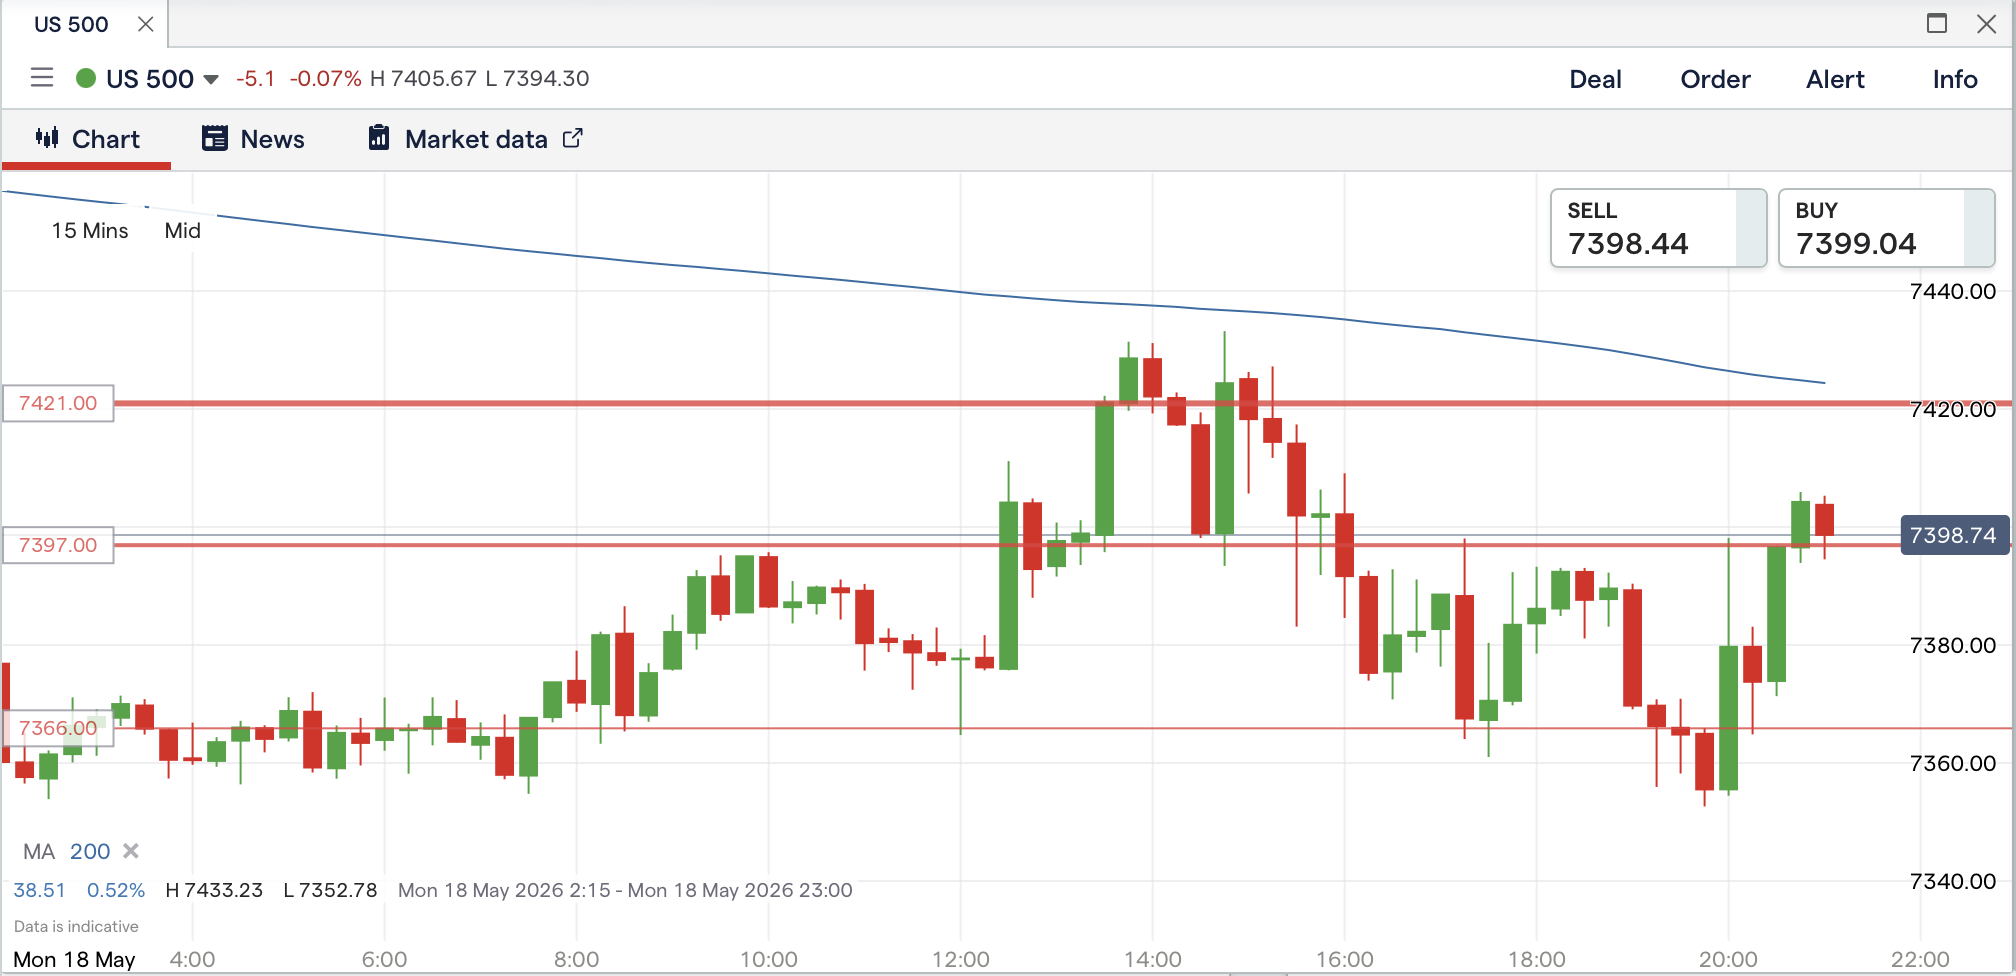This screenshot has width=2016, height=976.
Task: Close the US 500 tab
Action: (146, 24)
